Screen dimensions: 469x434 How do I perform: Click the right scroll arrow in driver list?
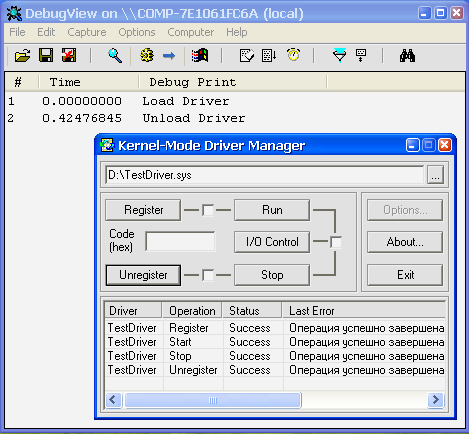tap(435, 400)
